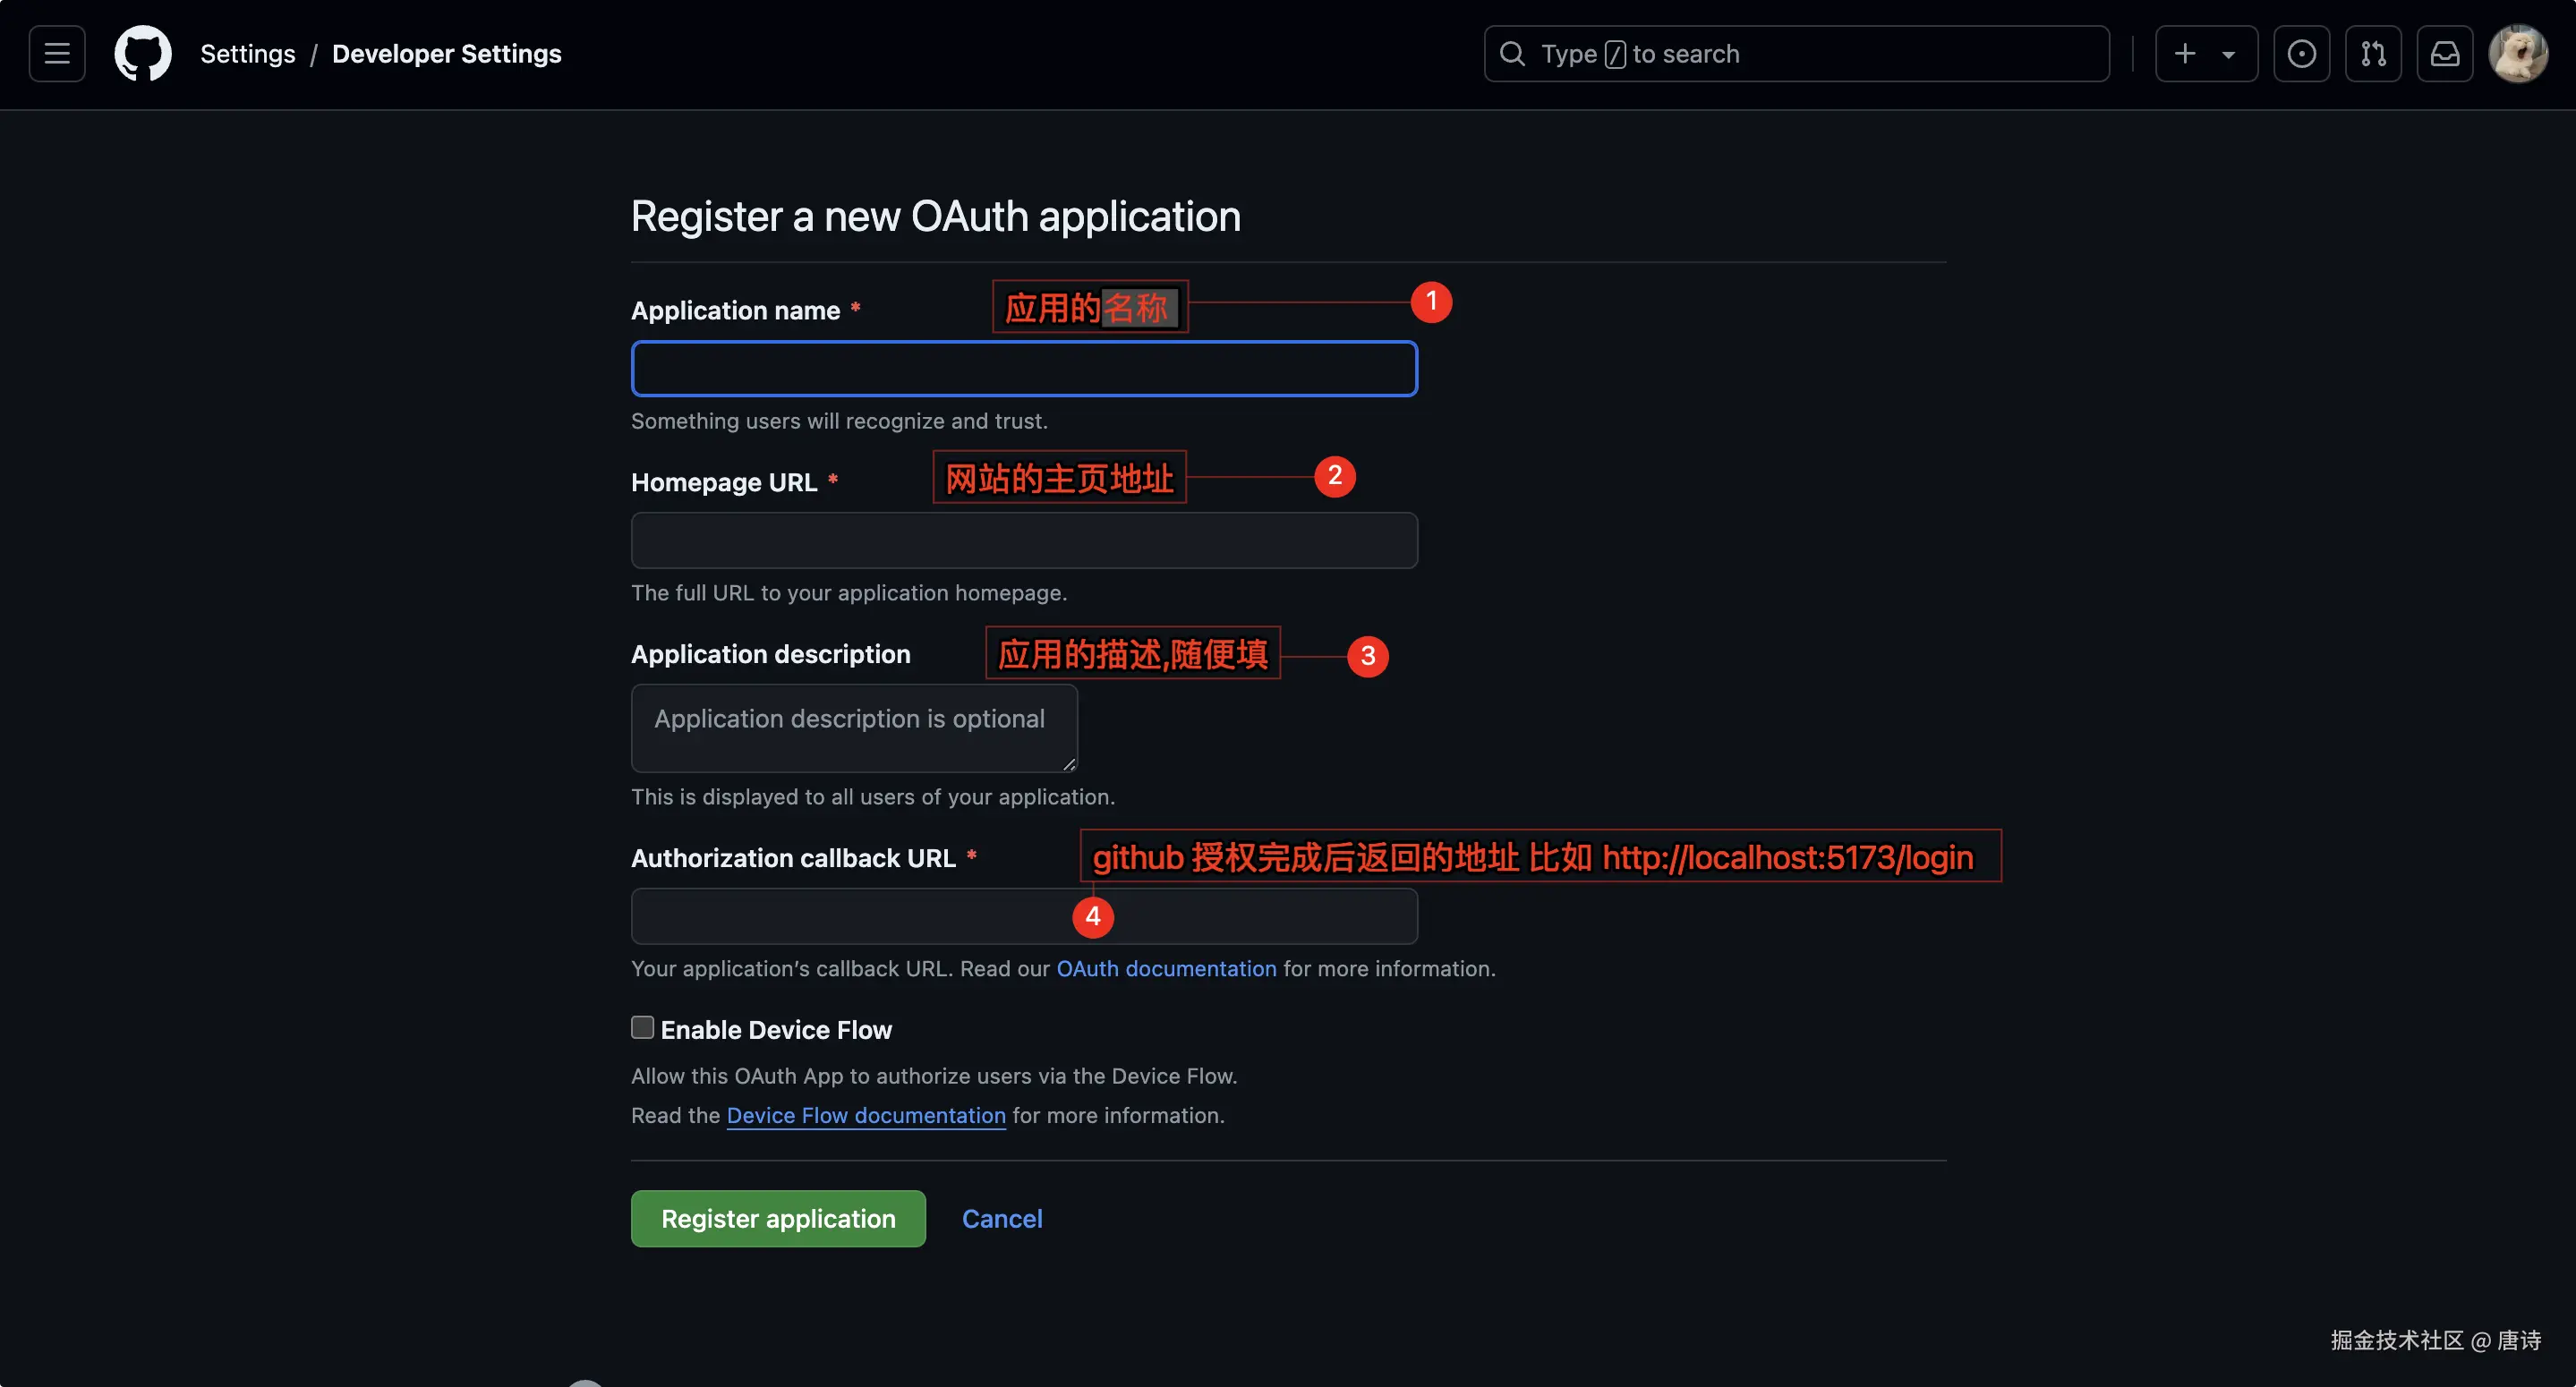Screen dimensions: 2576x1387
Task: Click the plus create-new icon
Action: (2185, 54)
